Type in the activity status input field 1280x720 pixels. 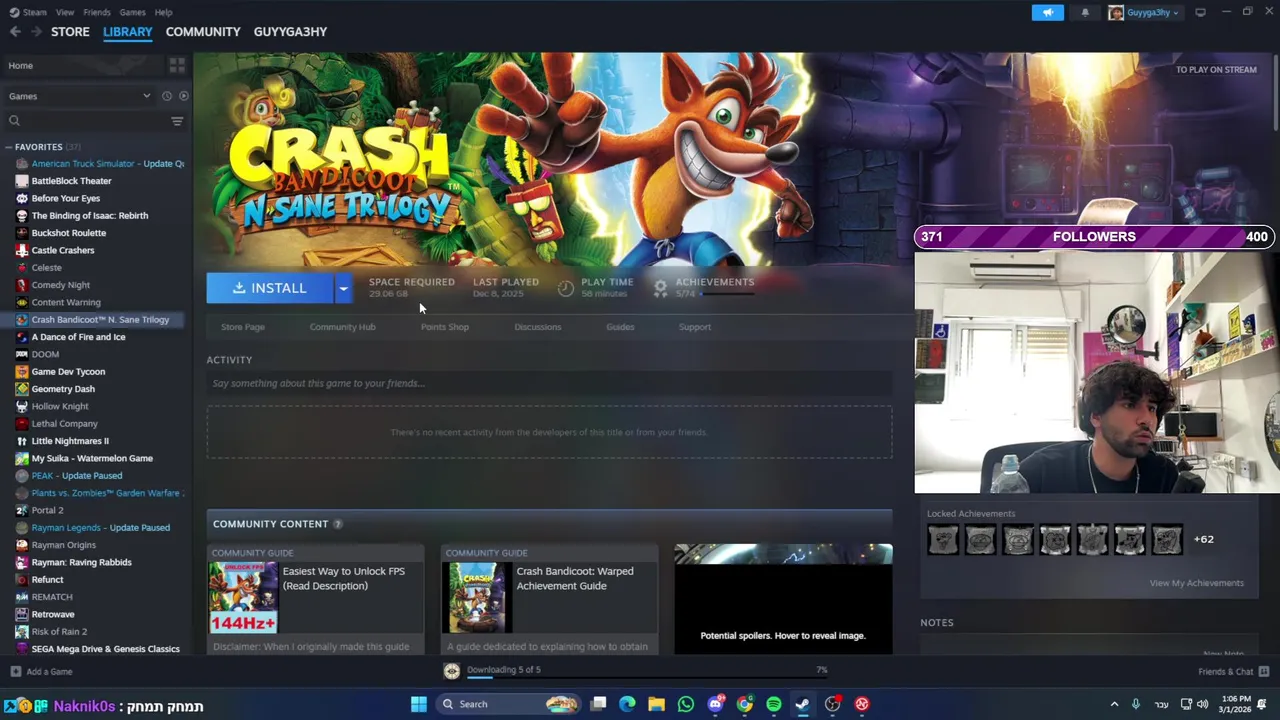(549, 383)
